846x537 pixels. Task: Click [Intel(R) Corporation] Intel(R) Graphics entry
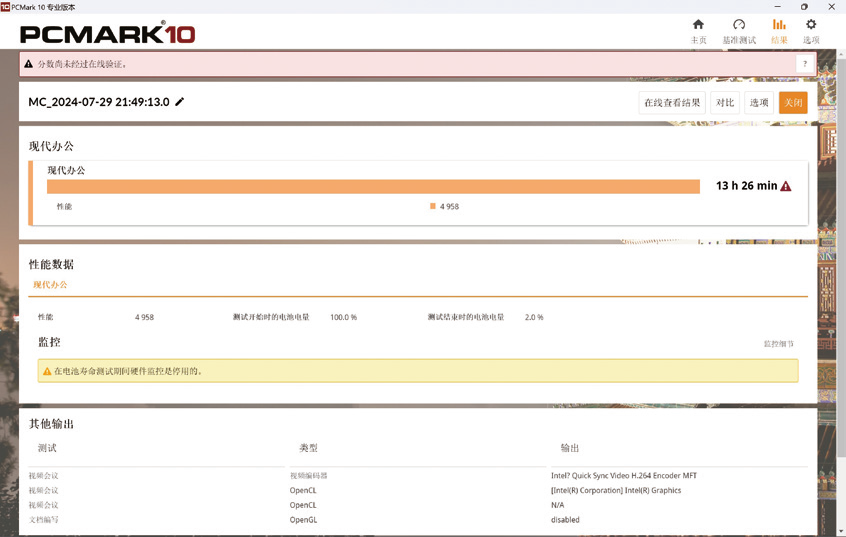point(616,490)
